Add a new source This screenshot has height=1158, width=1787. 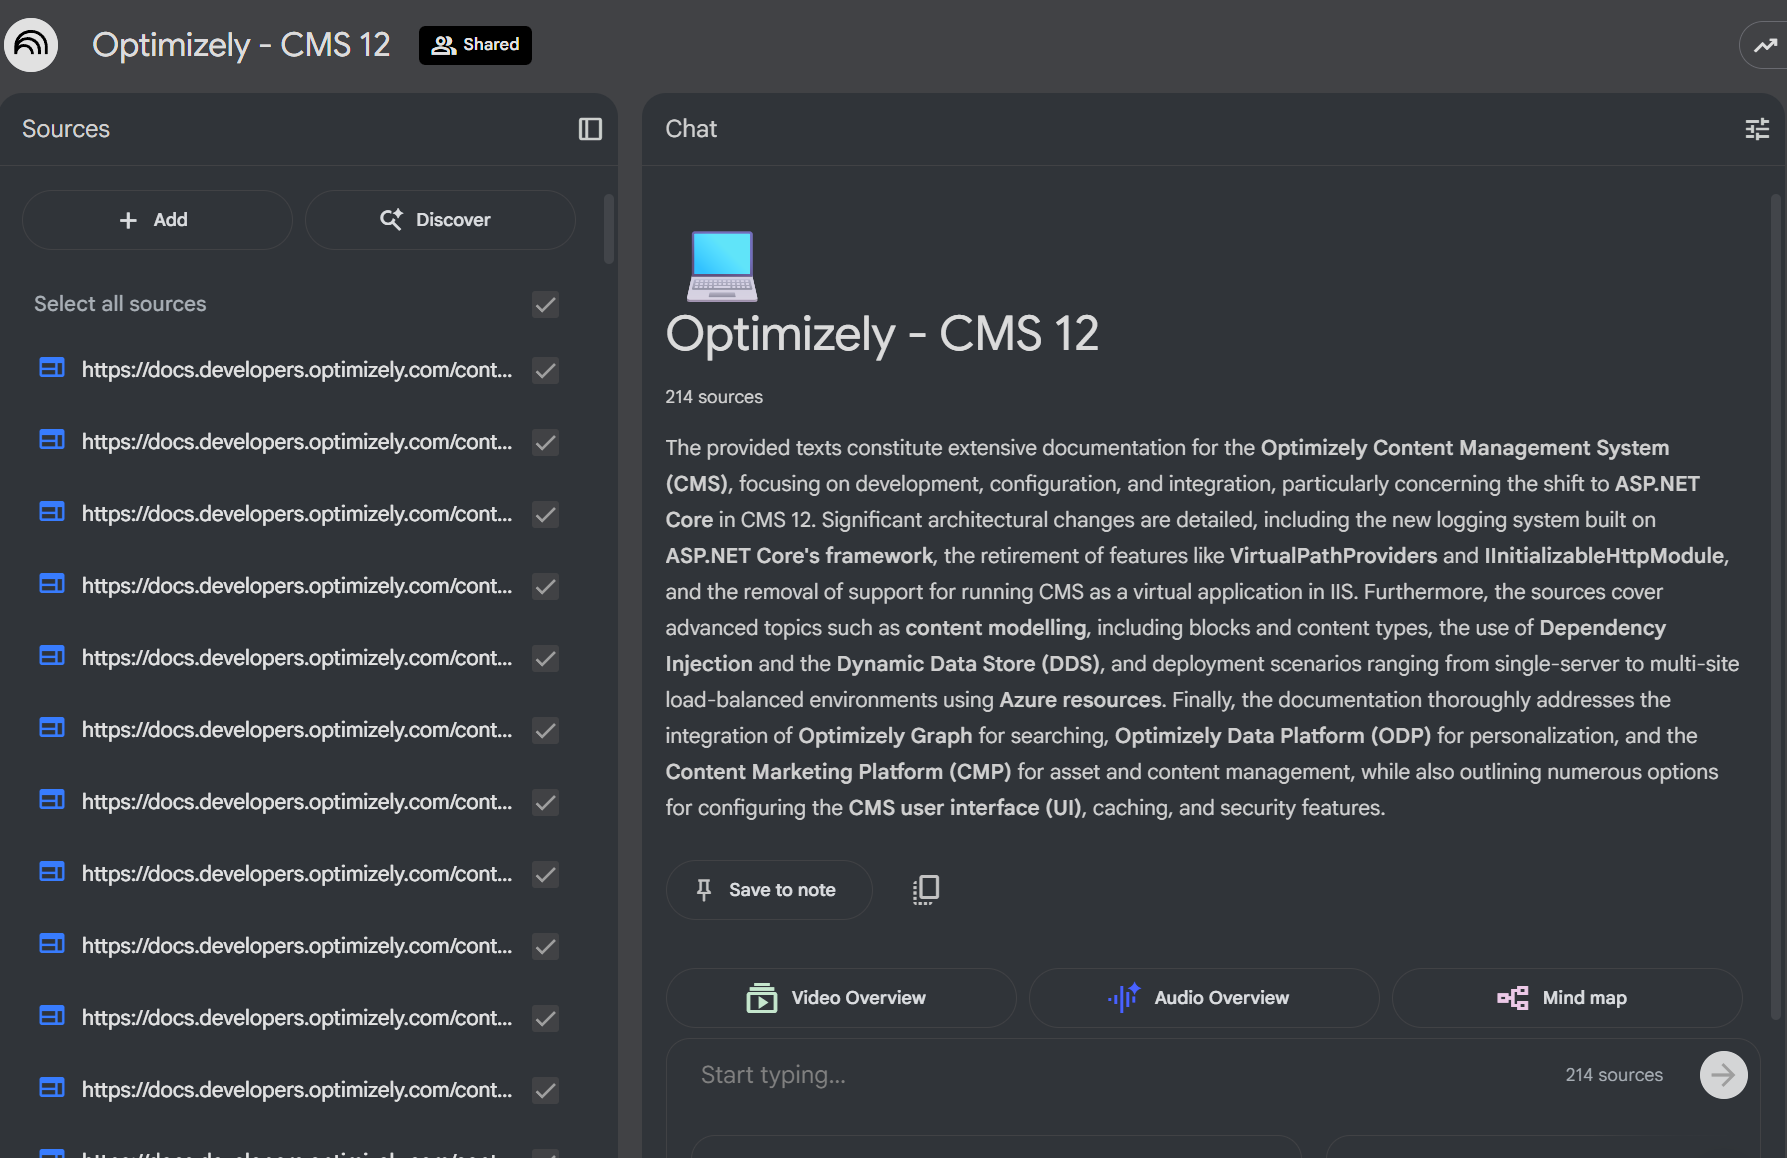coord(156,220)
